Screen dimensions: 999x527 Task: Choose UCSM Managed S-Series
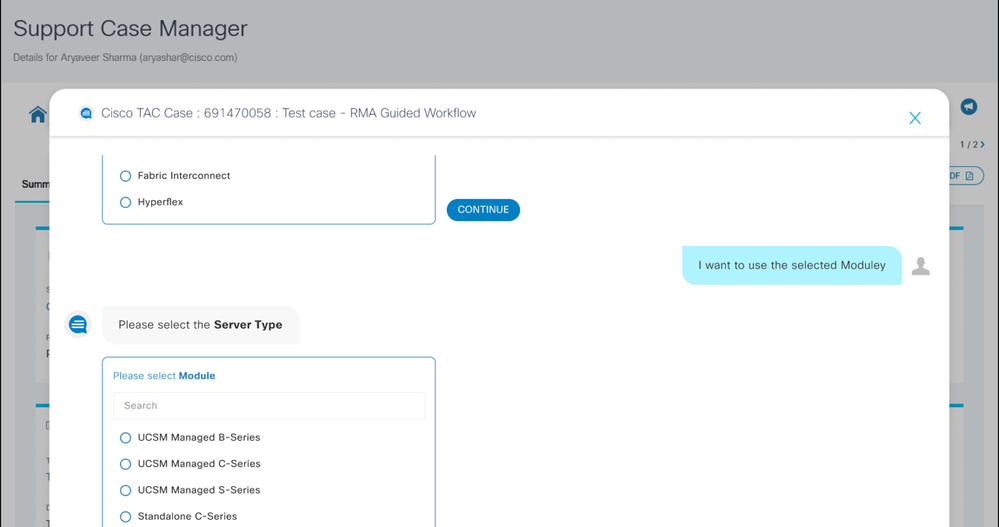(126, 491)
